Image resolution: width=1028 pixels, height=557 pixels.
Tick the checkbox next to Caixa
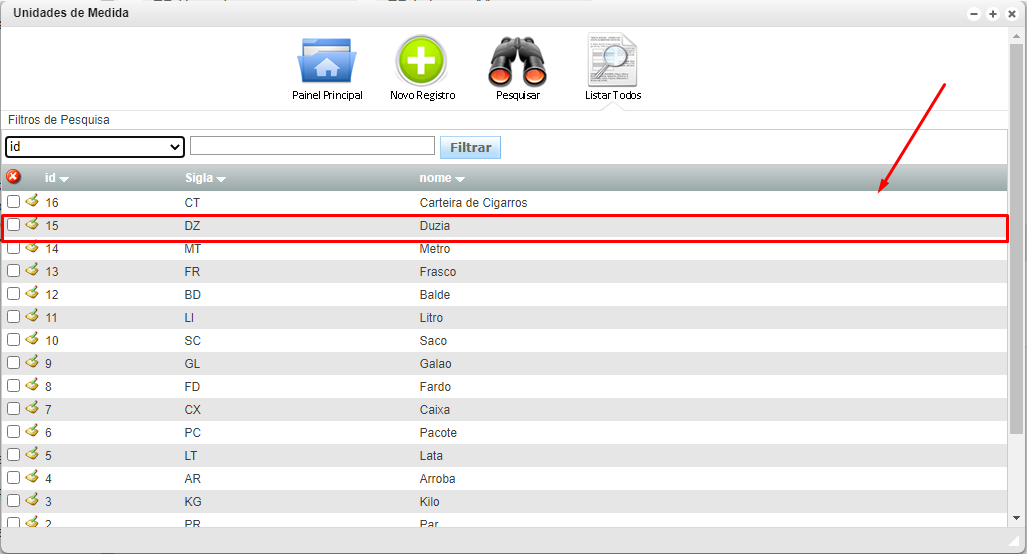click(x=13, y=409)
